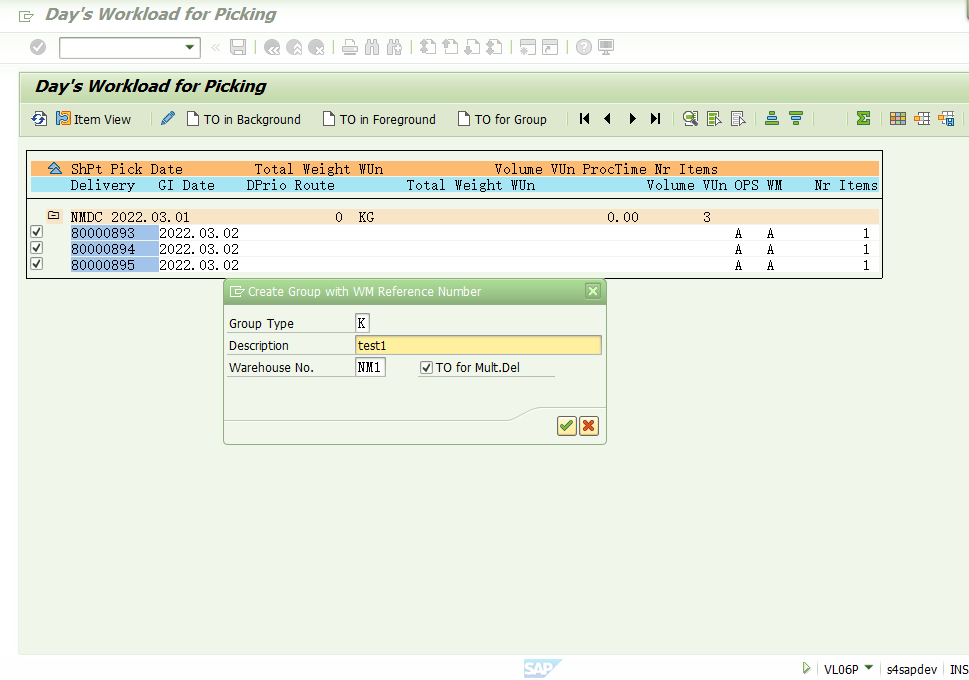Untick the checkbox for delivery 80000895
This screenshot has width=969, height=680.
pyautogui.click(x=36, y=264)
